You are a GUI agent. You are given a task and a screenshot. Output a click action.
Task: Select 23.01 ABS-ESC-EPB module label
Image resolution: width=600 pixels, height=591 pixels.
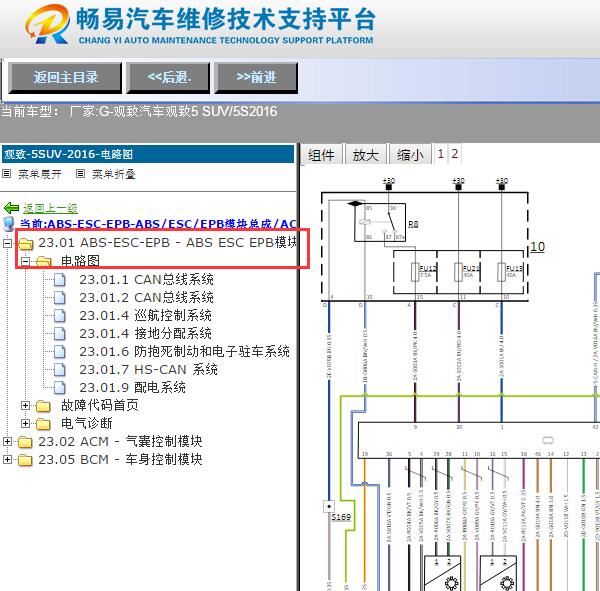click(x=167, y=243)
